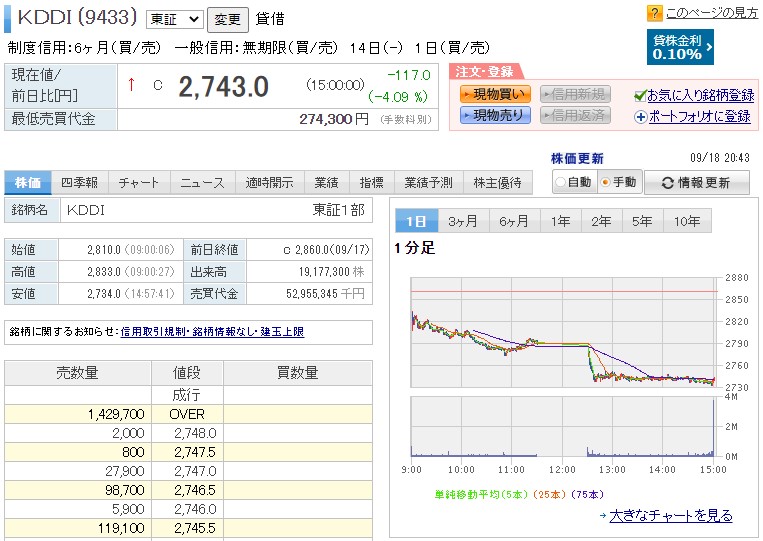The width and height of the screenshot is (763, 541).
Task: Click the 出来高 value 19,177,300 株
Action: point(331,272)
